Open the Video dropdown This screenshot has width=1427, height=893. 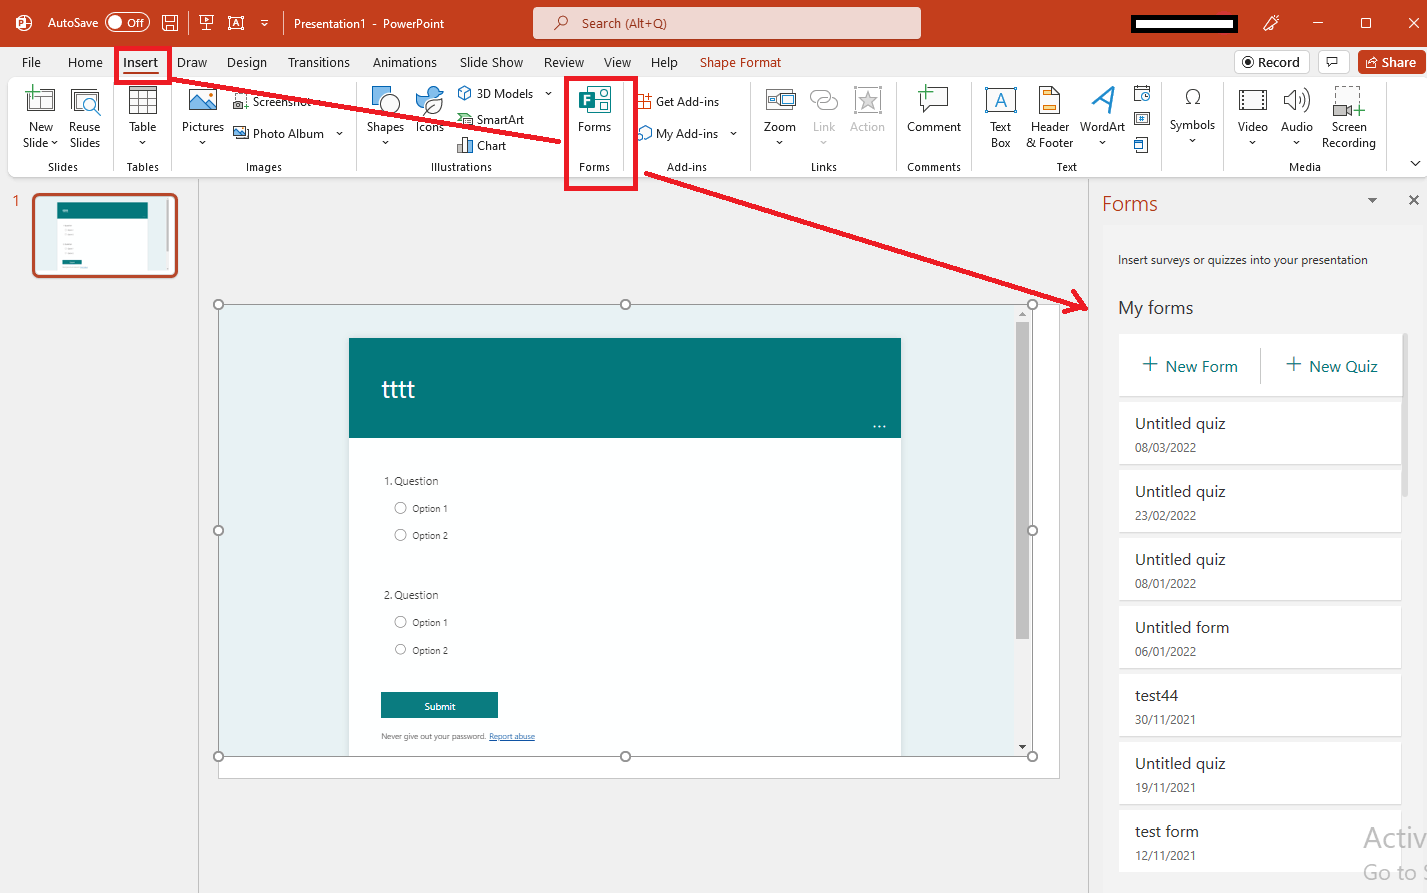pos(1252,118)
